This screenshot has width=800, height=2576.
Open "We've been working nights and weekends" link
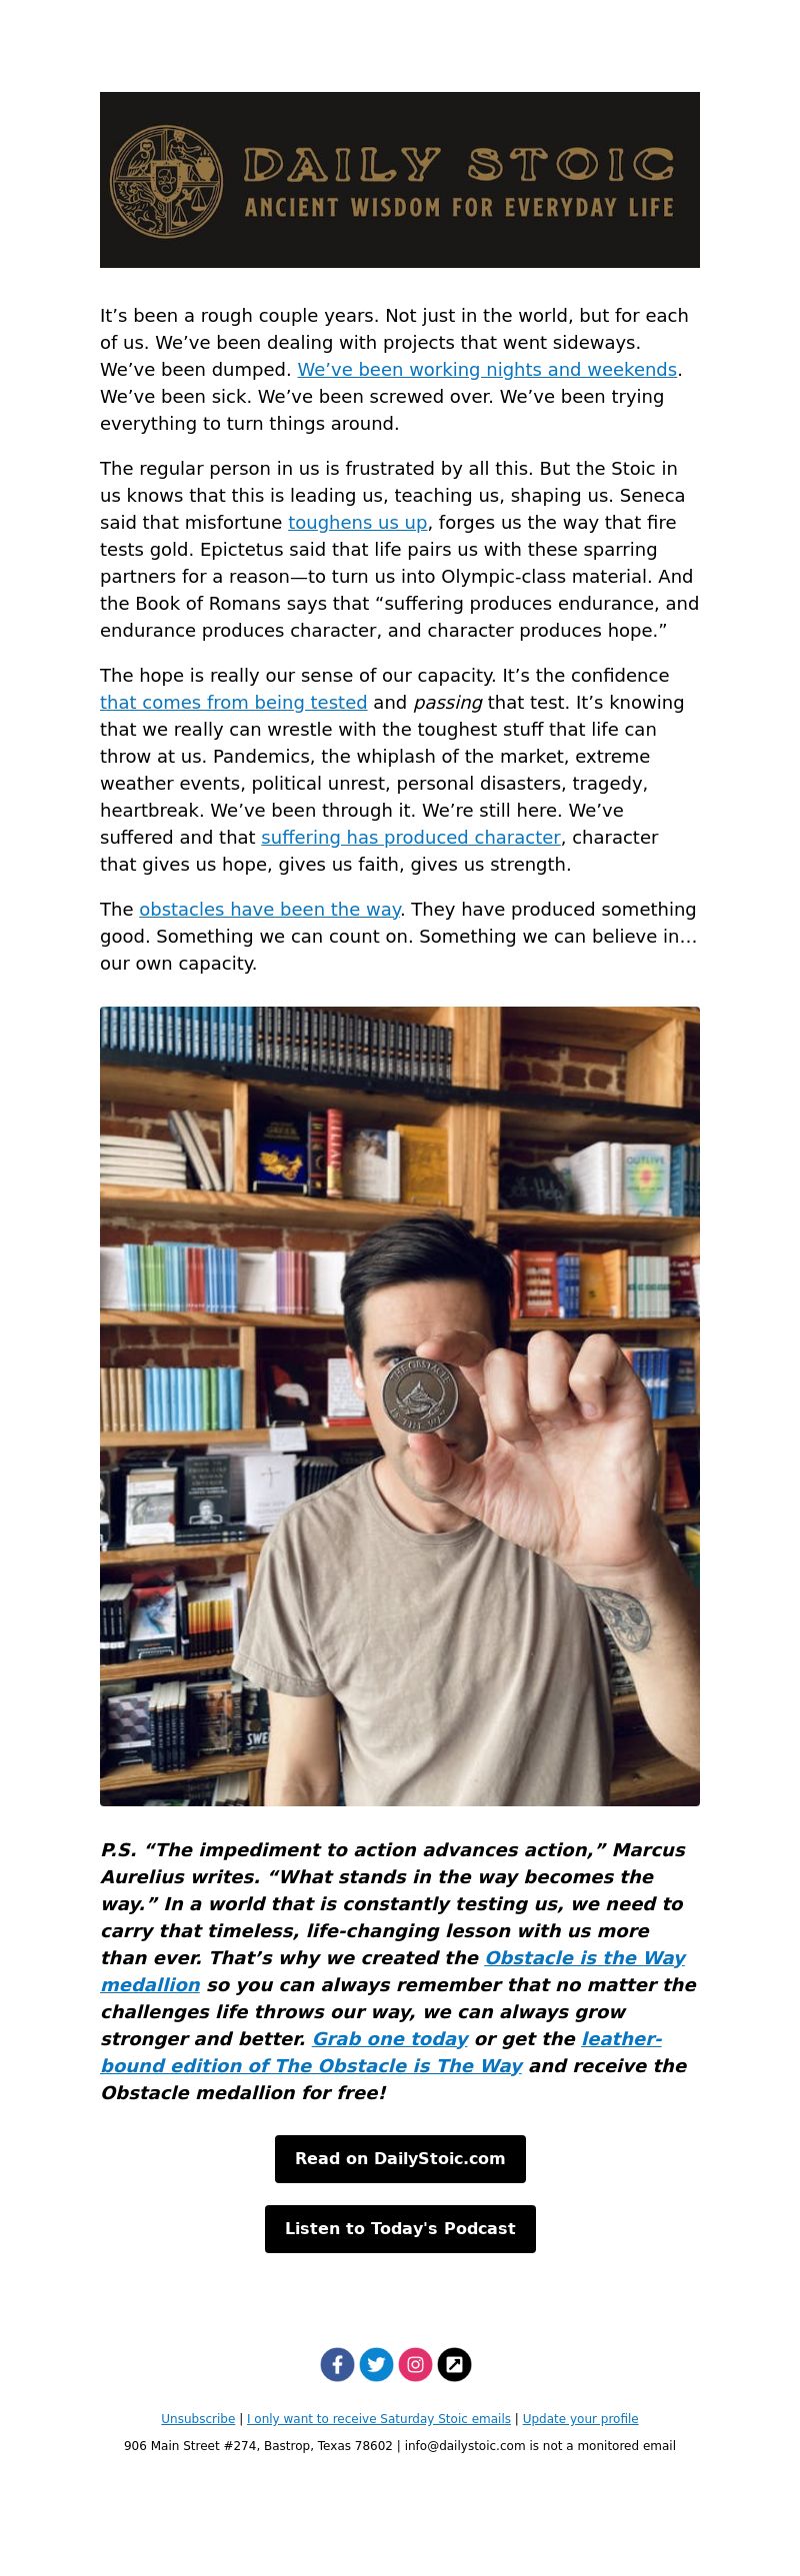pyautogui.click(x=487, y=370)
